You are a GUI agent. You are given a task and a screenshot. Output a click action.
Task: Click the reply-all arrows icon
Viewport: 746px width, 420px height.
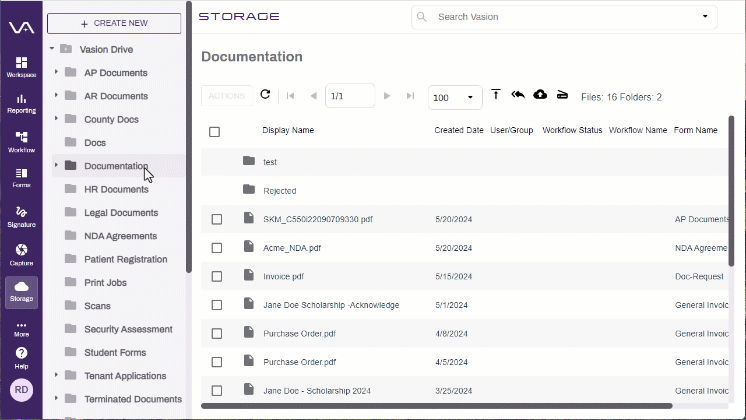coord(518,95)
